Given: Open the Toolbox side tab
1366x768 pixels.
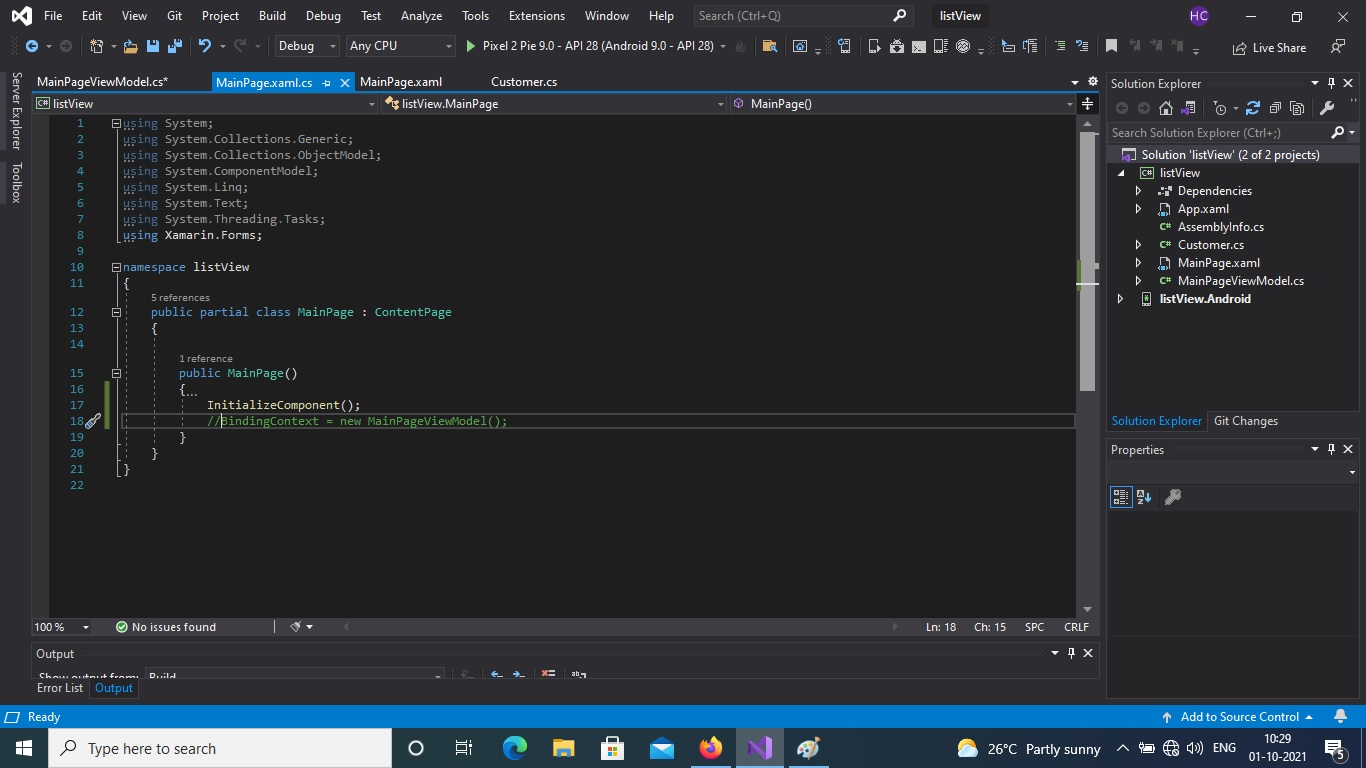Looking at the screenshot, I should [16, 183].
